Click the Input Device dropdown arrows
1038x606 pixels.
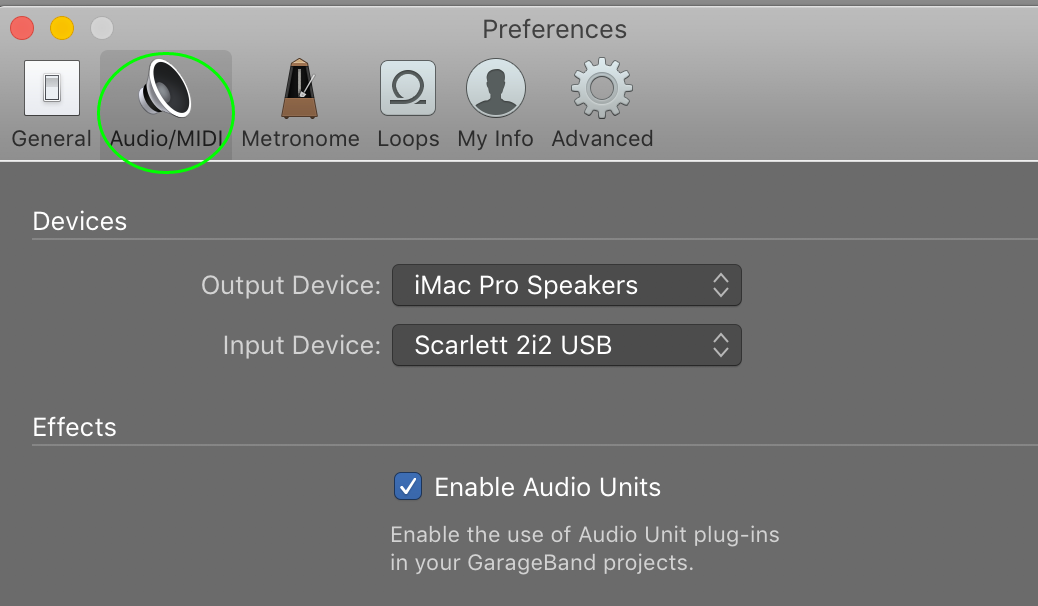(x=720, y=345)
